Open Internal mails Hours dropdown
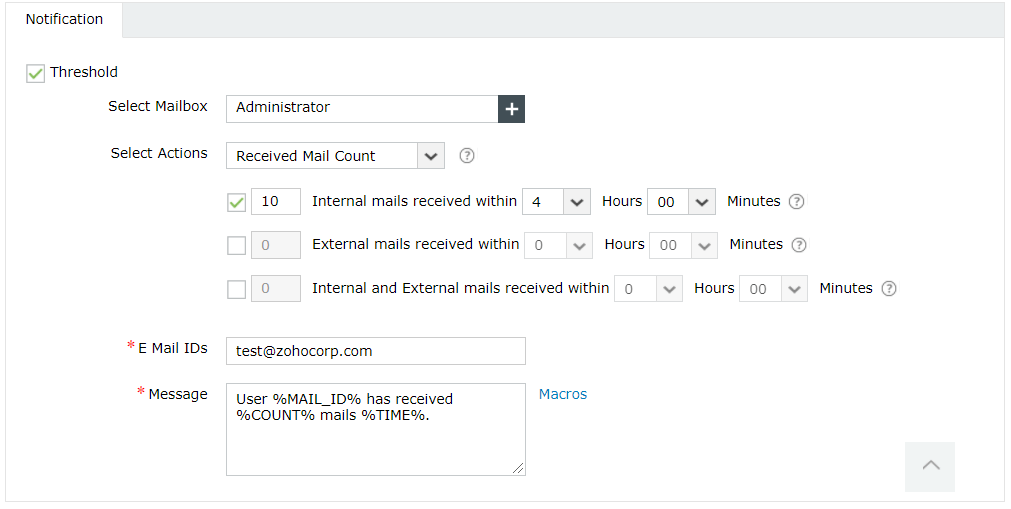 click(x=556, y=202)
